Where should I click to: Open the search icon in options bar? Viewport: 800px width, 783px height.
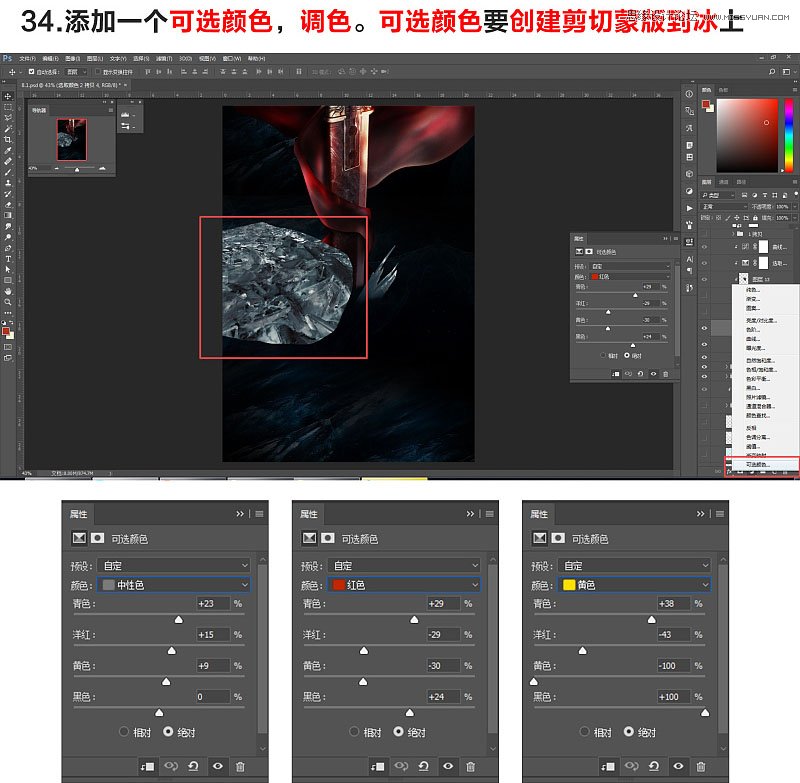772,72
